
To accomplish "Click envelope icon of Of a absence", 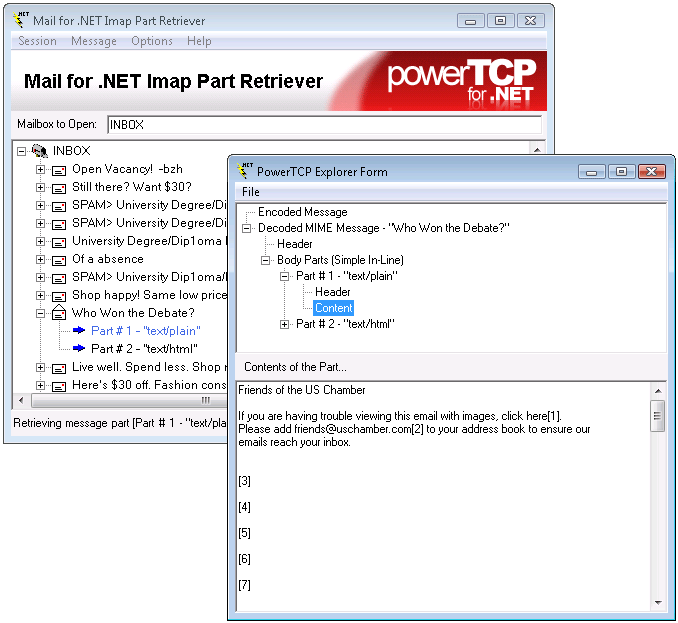I will pos(59,260).
